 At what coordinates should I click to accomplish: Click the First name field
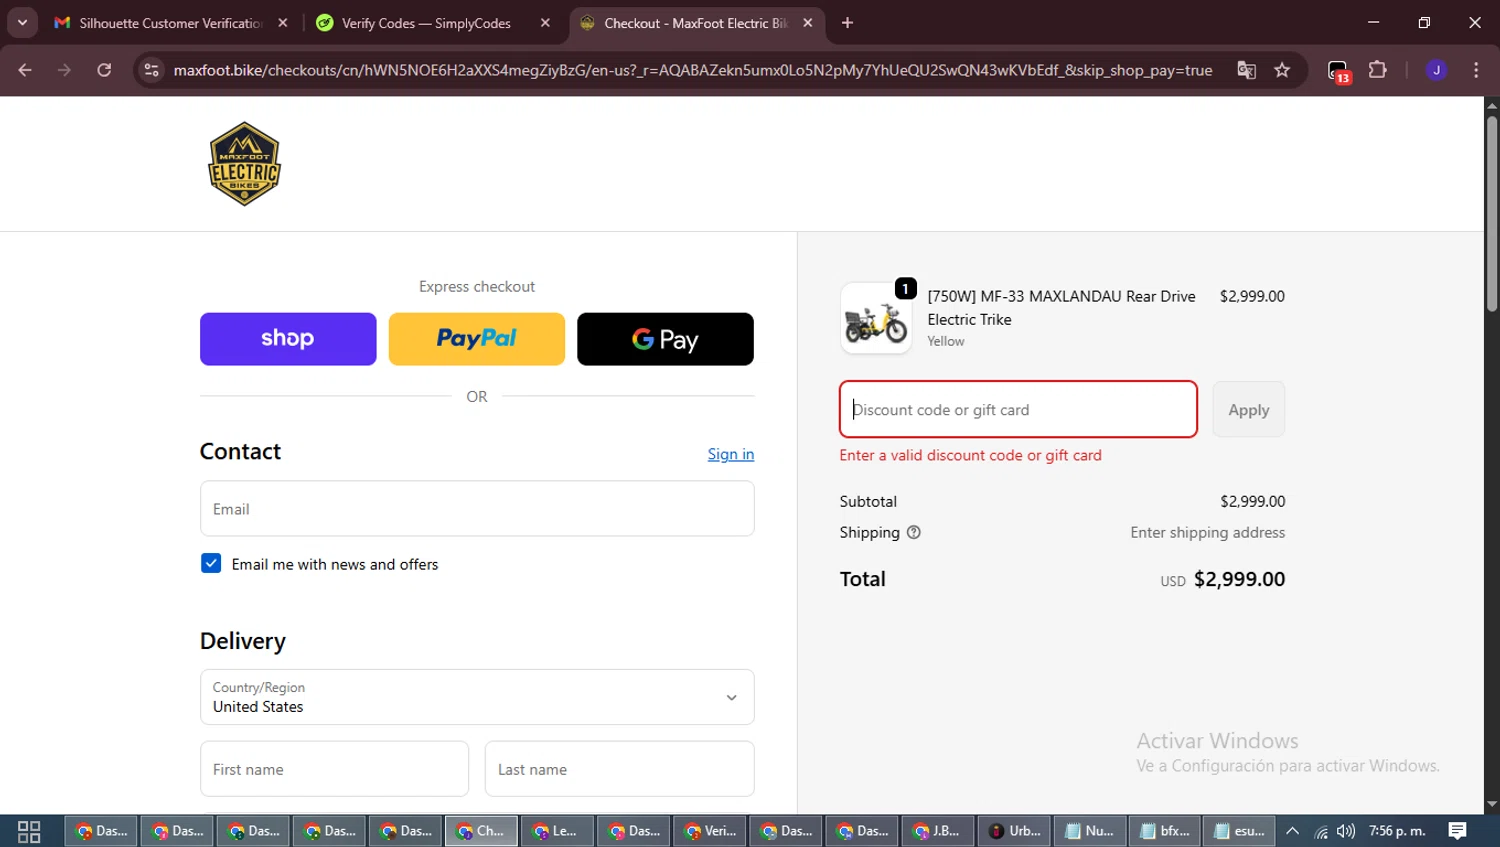point(334,769)
